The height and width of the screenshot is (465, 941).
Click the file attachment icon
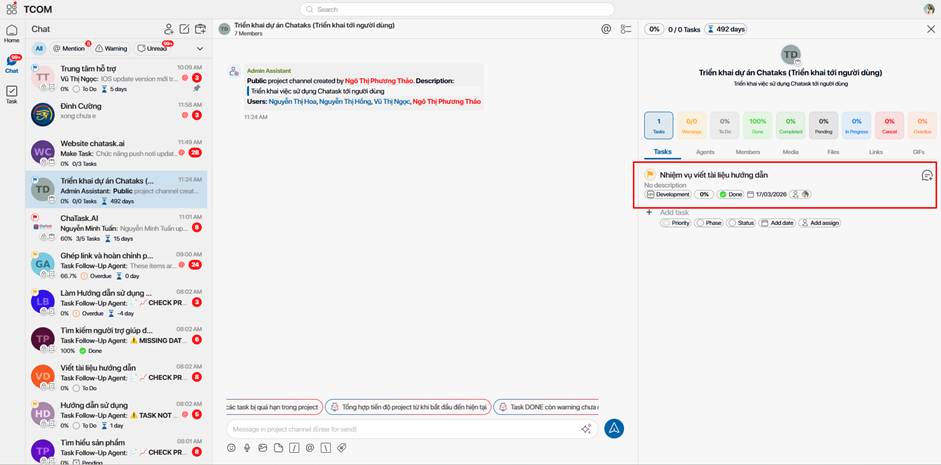click(x=278, y=448)
